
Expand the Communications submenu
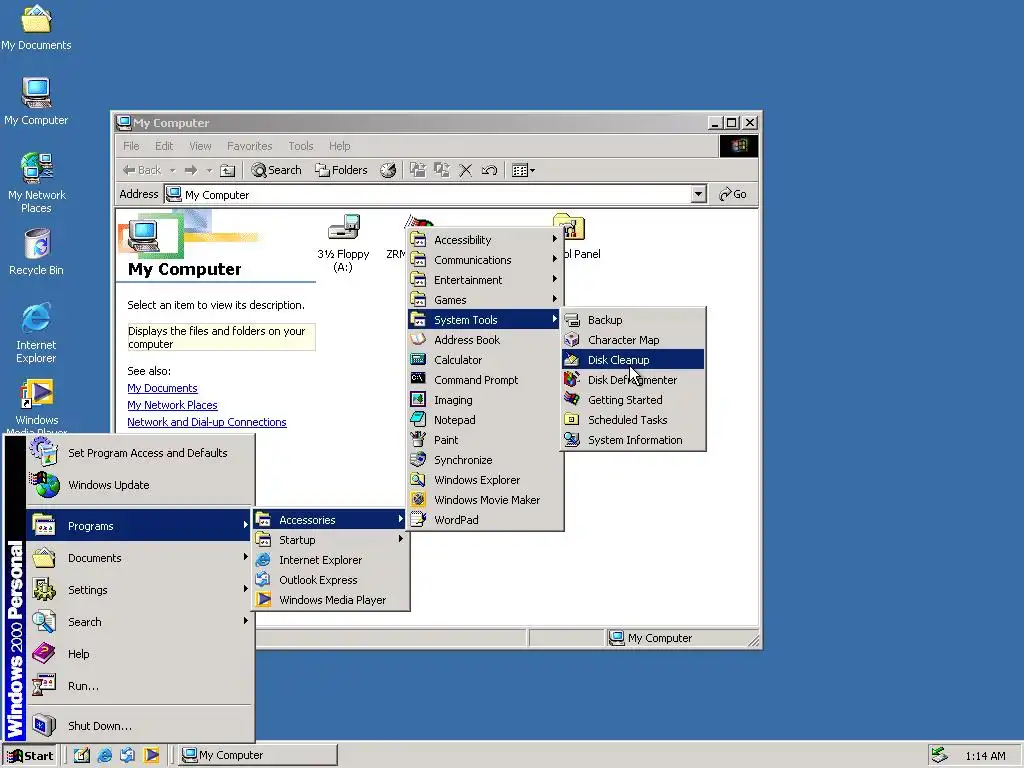point(484,260)
